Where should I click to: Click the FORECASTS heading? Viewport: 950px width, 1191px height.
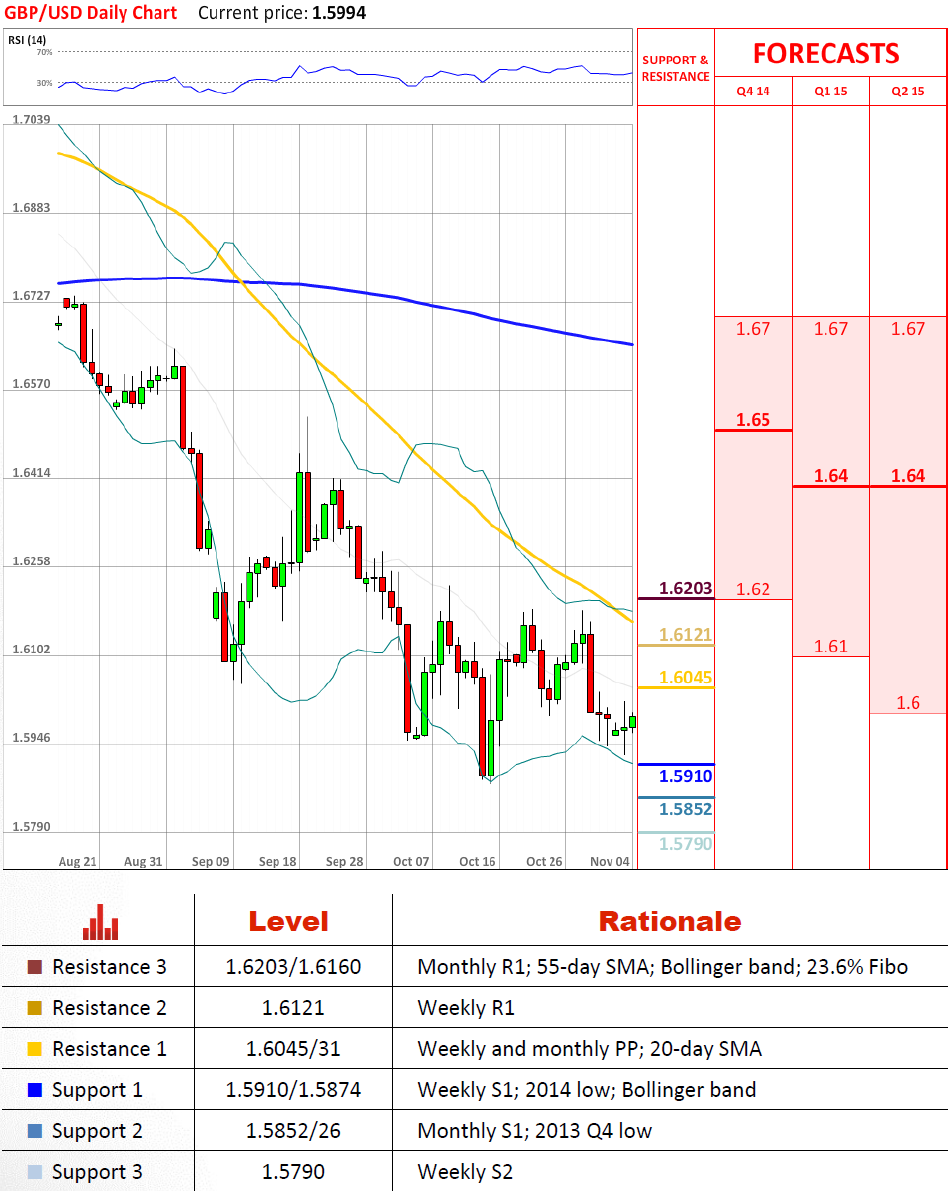click(826, 53)
